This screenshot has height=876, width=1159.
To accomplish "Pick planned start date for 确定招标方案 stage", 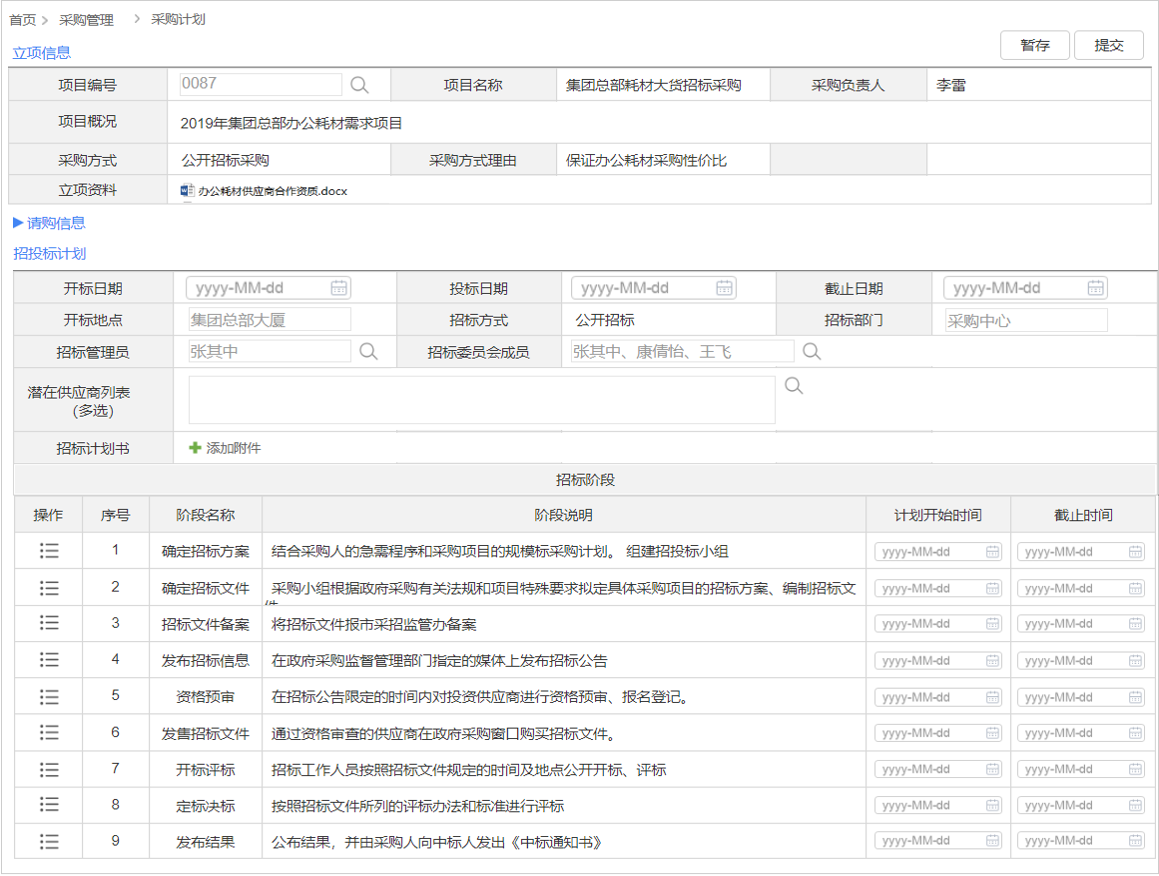I will click(938, 551).
